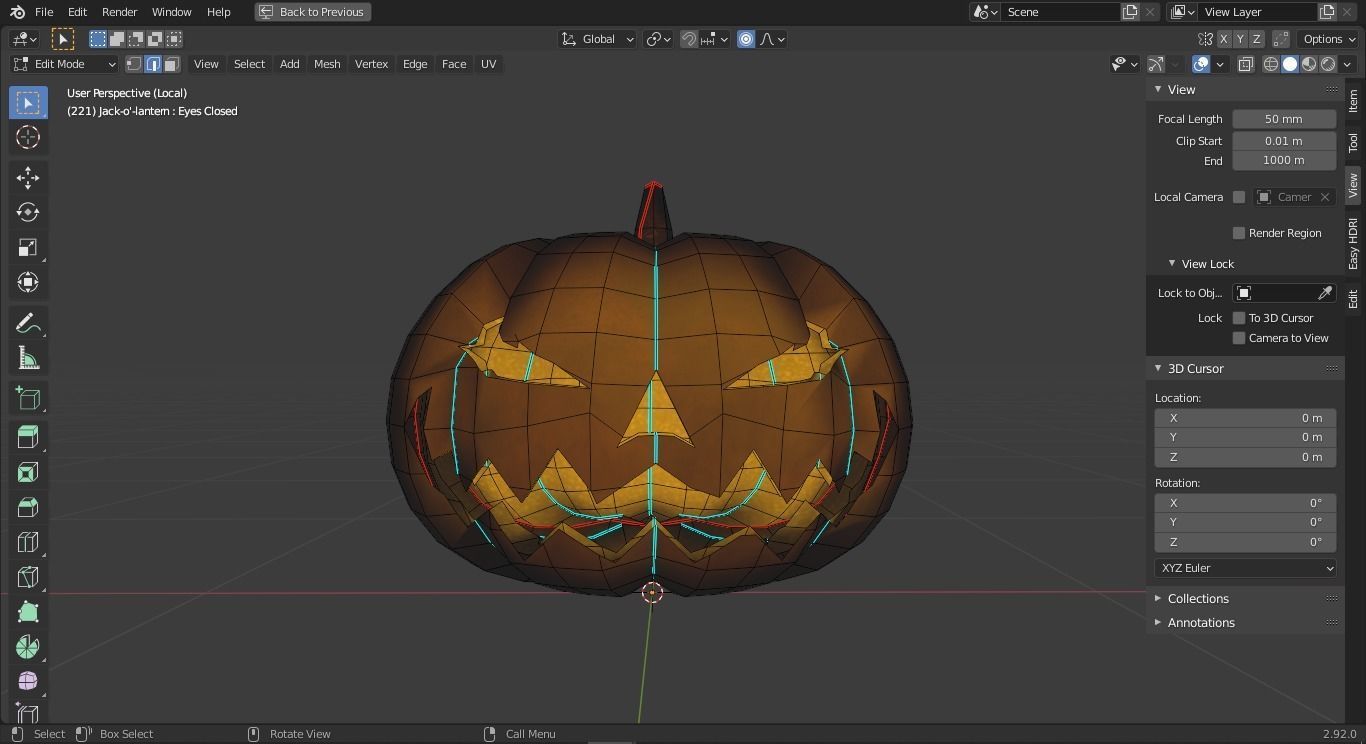Activate the Move tool

click(28, 177)
